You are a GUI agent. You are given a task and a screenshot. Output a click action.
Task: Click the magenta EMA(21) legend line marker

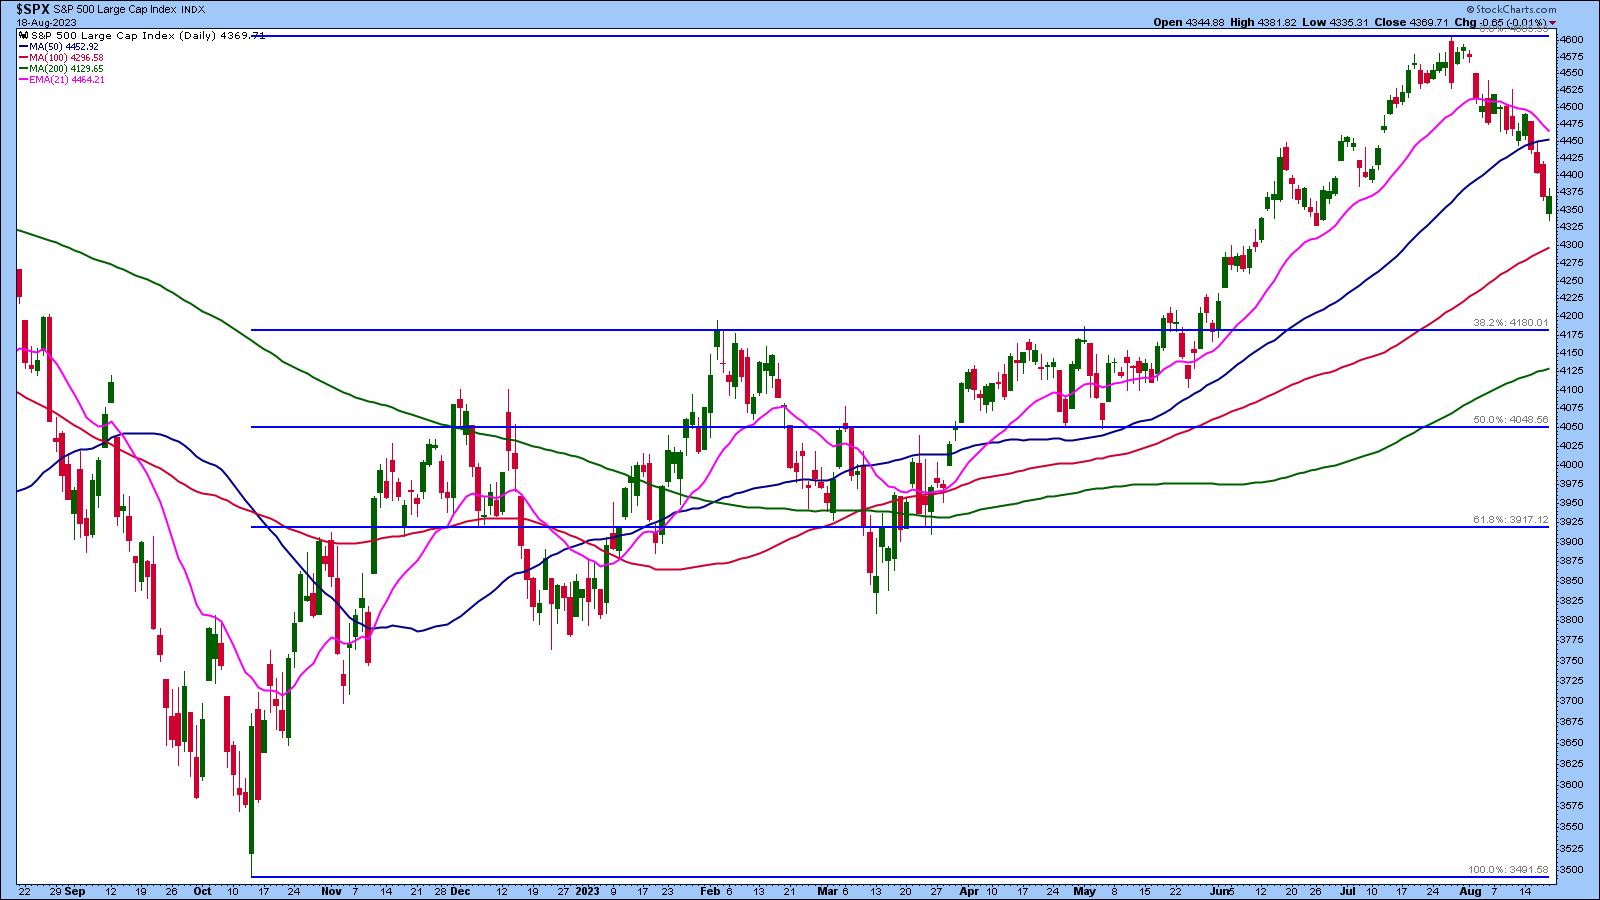(x=22, y=79)
